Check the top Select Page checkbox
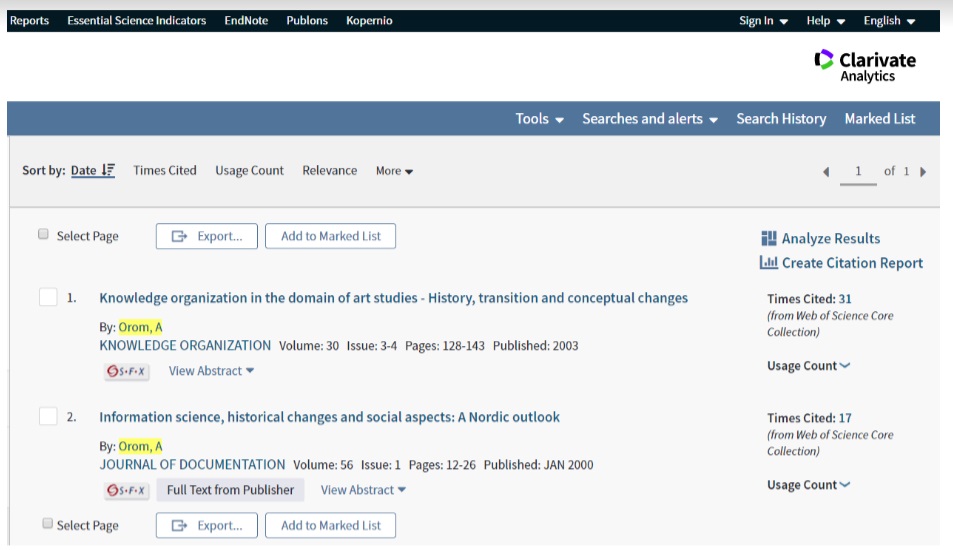This screenshot has width=953, height=550. tap(43, 234)
